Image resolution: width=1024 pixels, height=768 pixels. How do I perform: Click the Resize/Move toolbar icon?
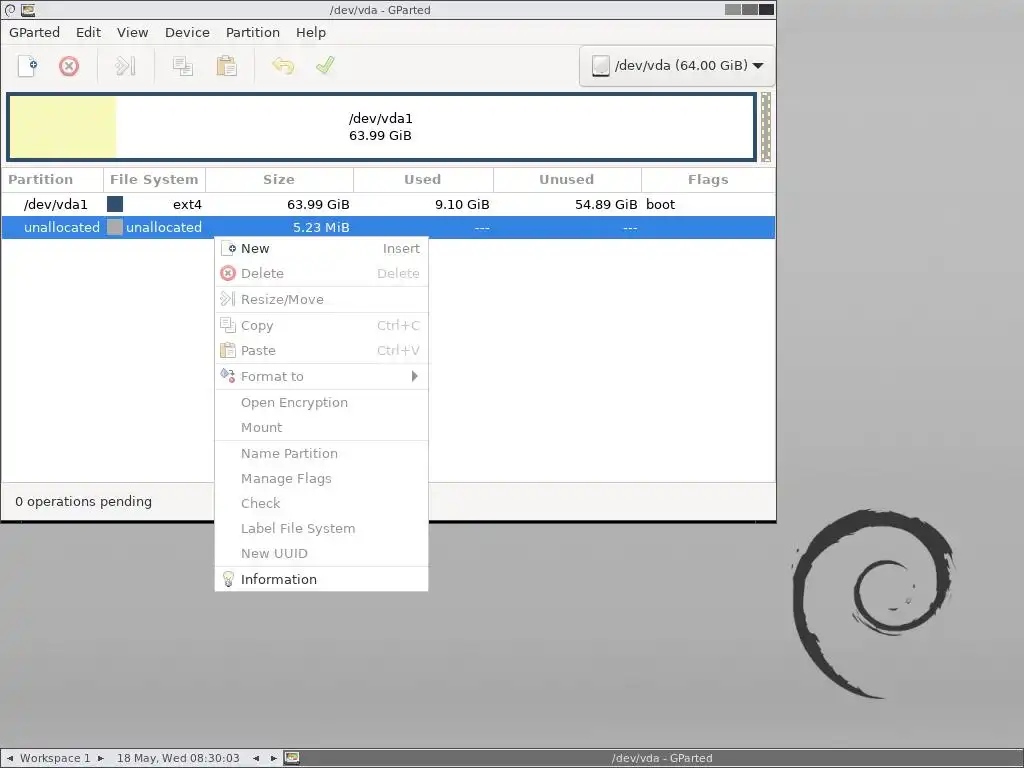125,66
